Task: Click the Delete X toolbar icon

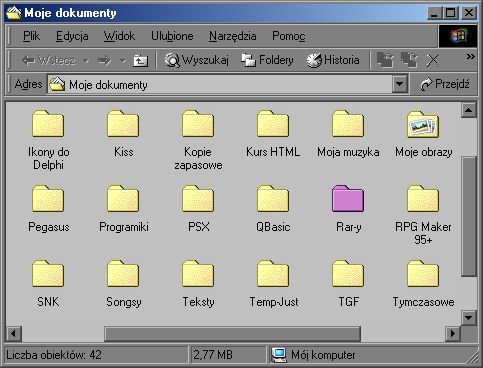Action: (432, 61)
